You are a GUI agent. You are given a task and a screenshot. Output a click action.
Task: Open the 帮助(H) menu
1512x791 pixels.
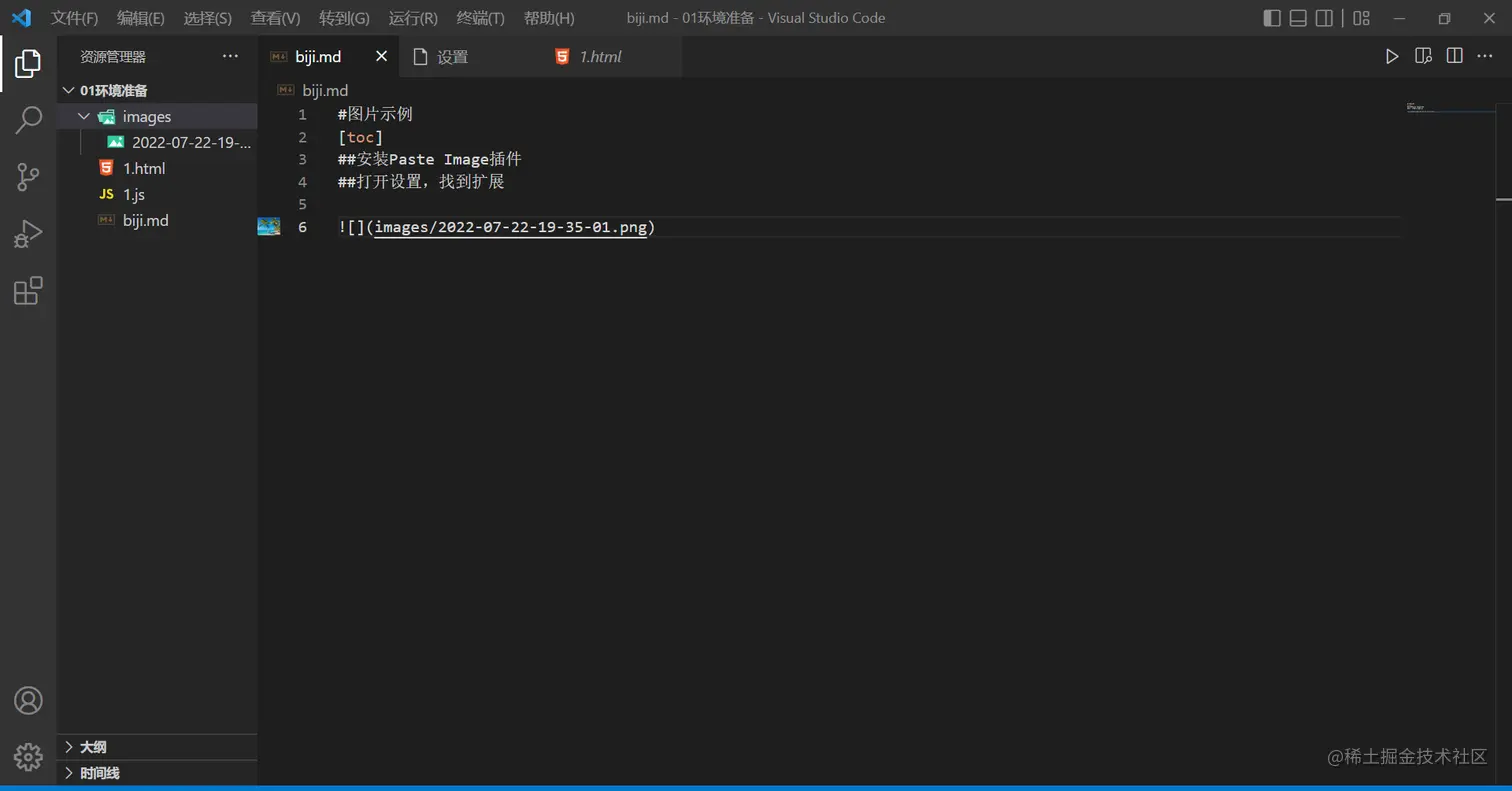tap(549, 18)
